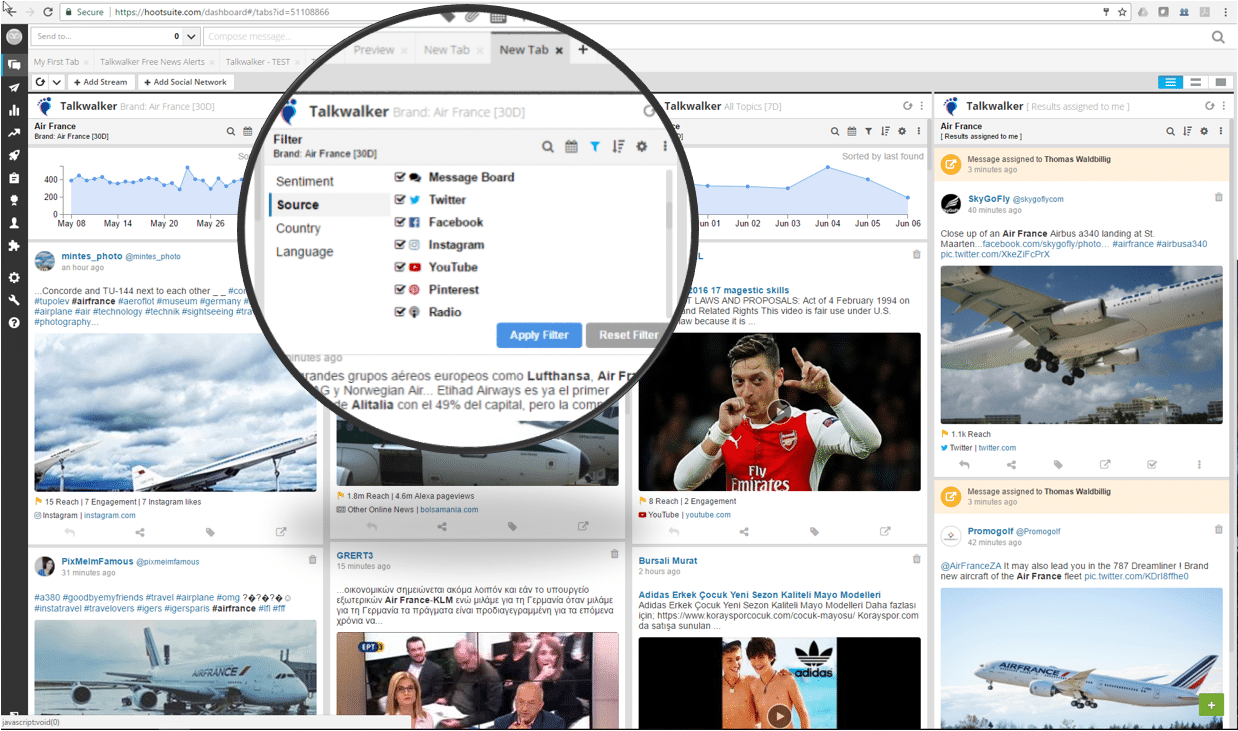1238x731 pixels.
Task: Switch to Talkwalker - TEST tab
Action: tap(257, 62)
